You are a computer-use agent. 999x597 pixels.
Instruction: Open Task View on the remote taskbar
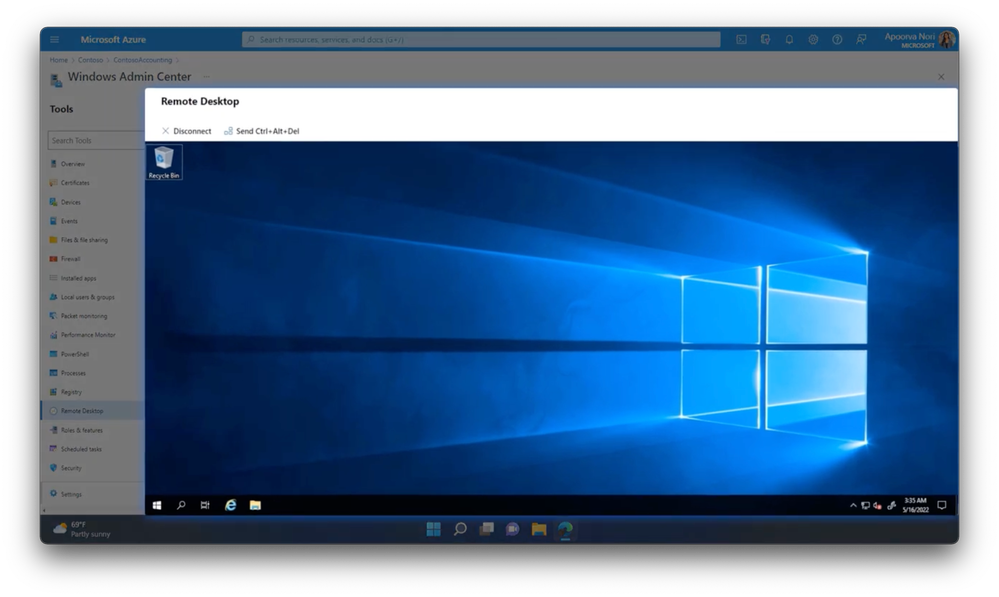(x=205, y=505)
